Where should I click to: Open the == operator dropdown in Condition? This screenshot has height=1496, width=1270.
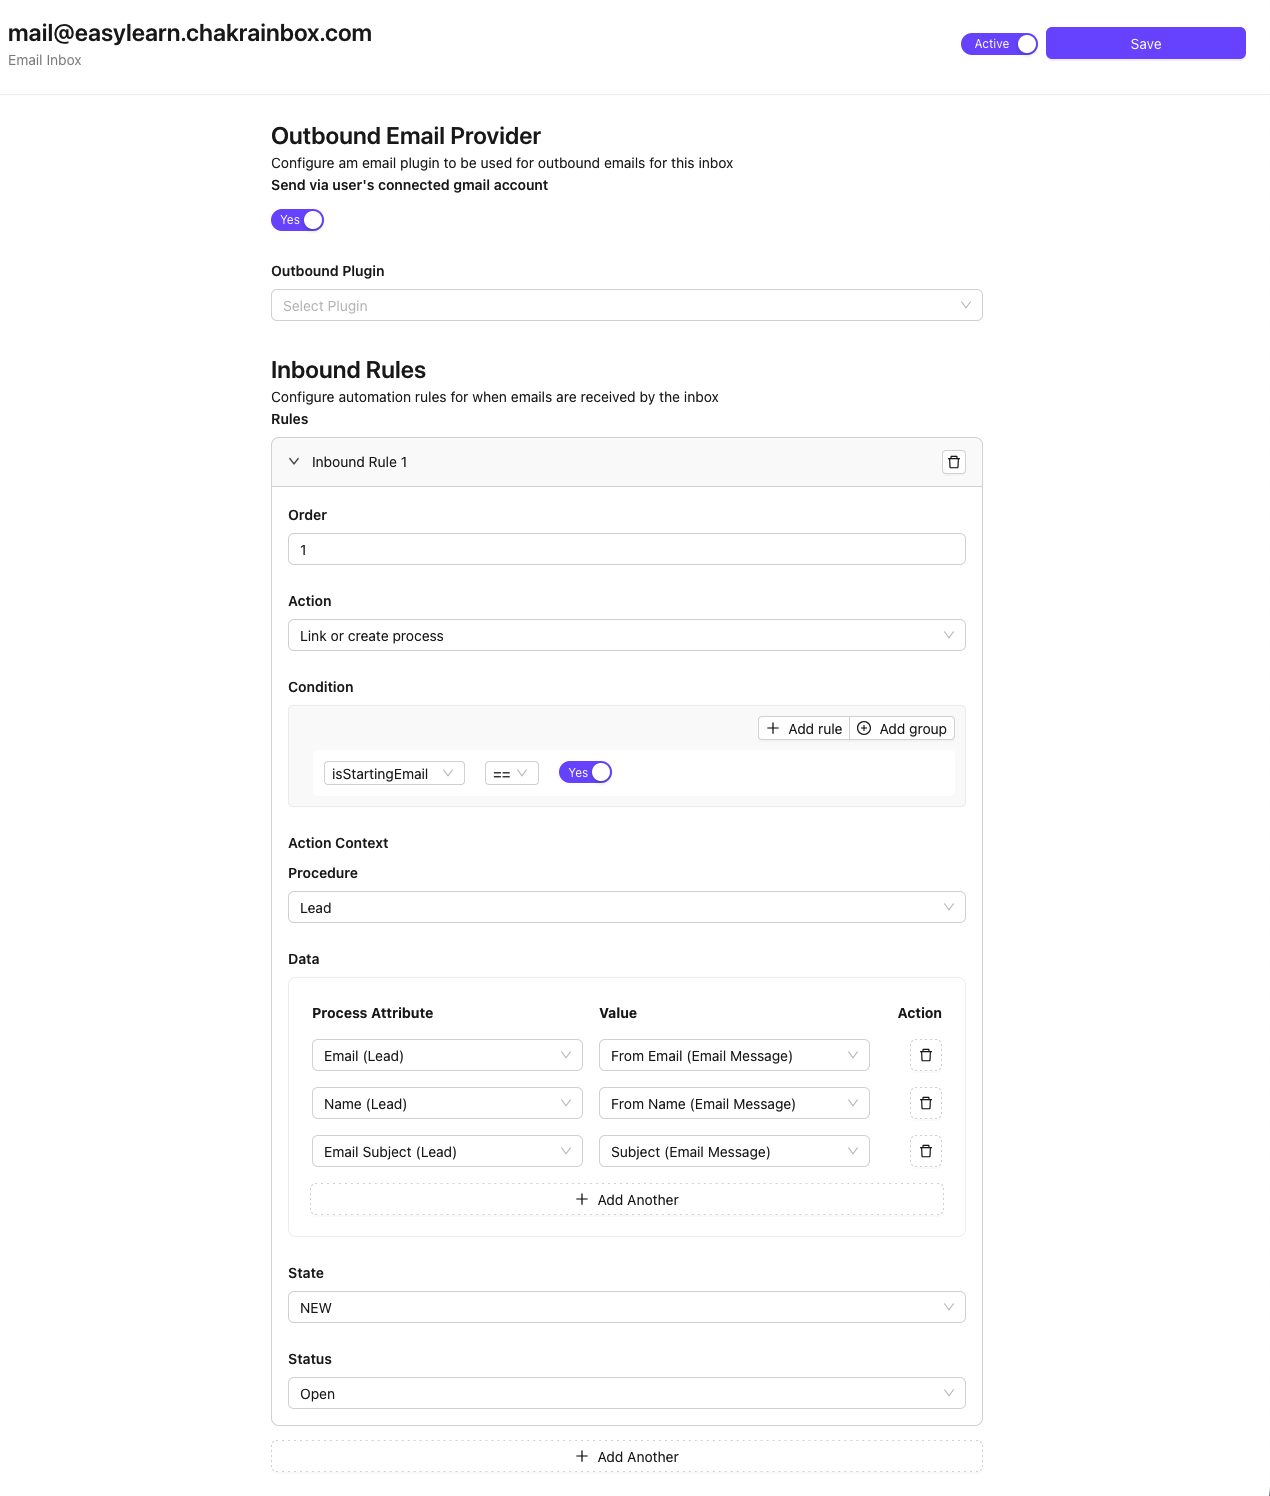point(511,774)
